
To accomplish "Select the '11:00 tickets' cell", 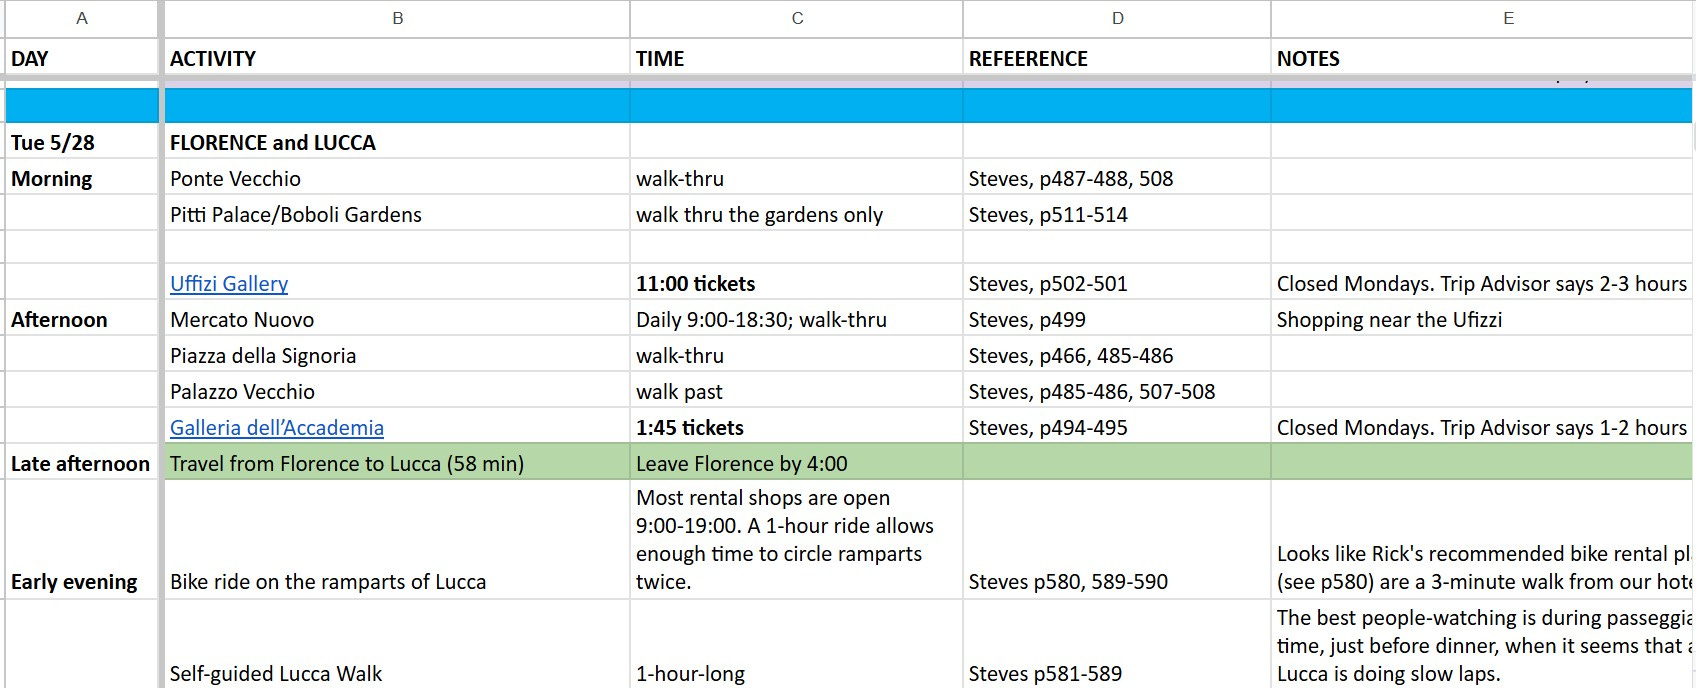I will pos(797,283).
